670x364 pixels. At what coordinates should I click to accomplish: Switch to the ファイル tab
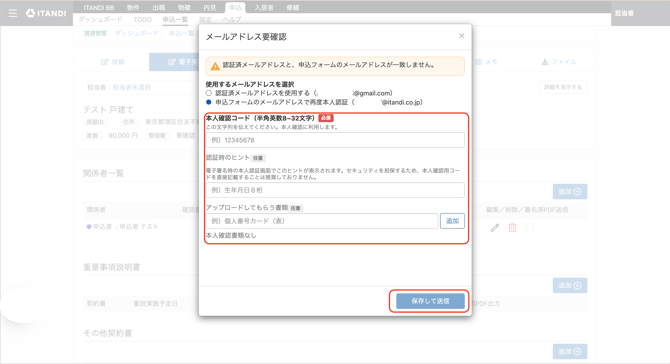[x=559, y=62]
